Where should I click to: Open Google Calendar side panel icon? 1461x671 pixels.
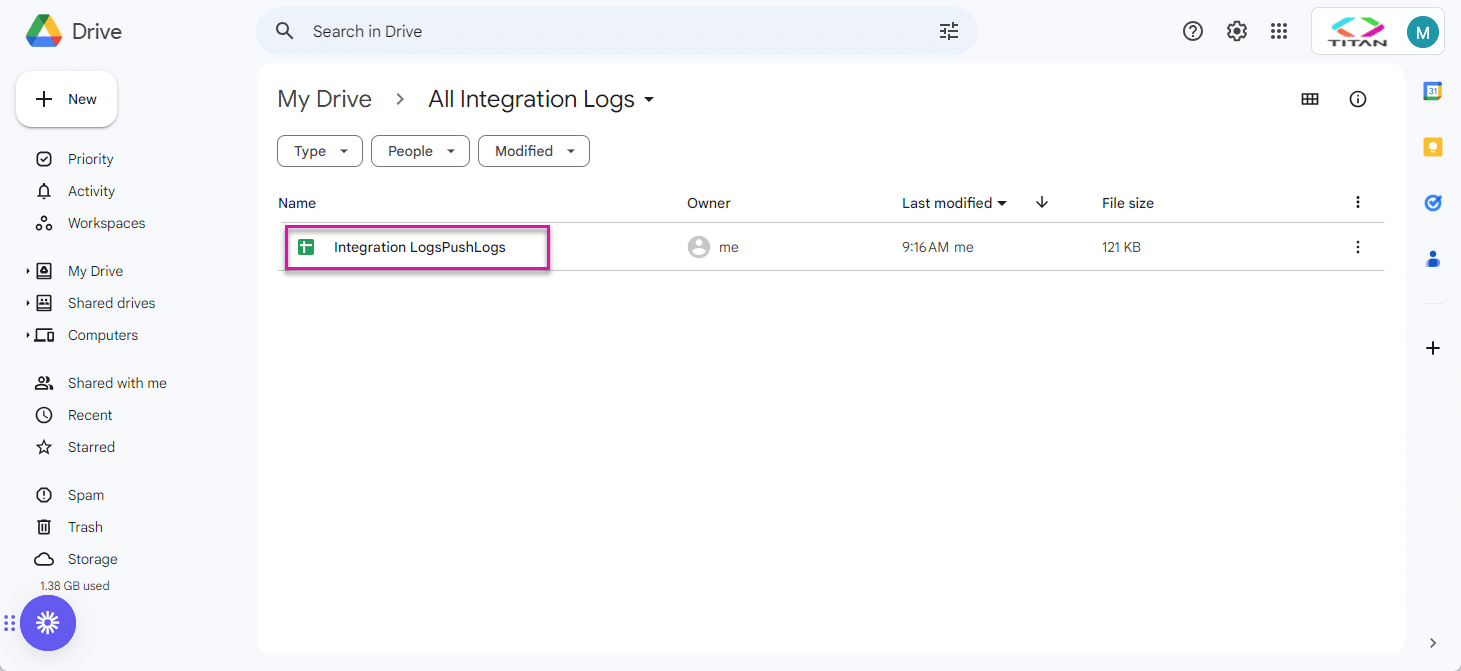click(x=1433, y=91)
